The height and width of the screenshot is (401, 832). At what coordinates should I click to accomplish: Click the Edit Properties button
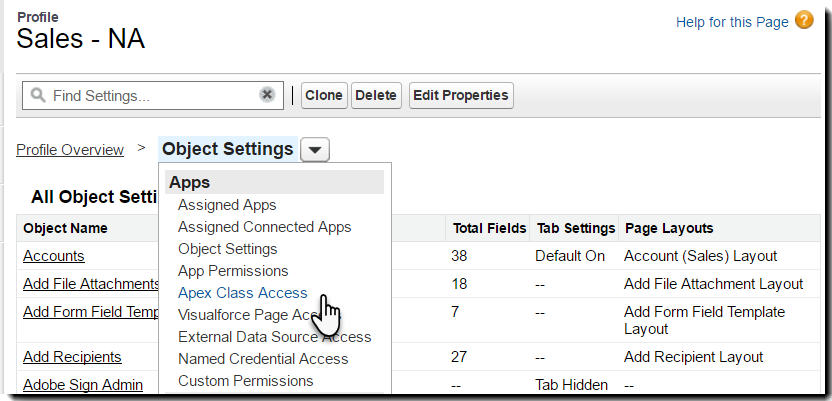tap(461, 96)
